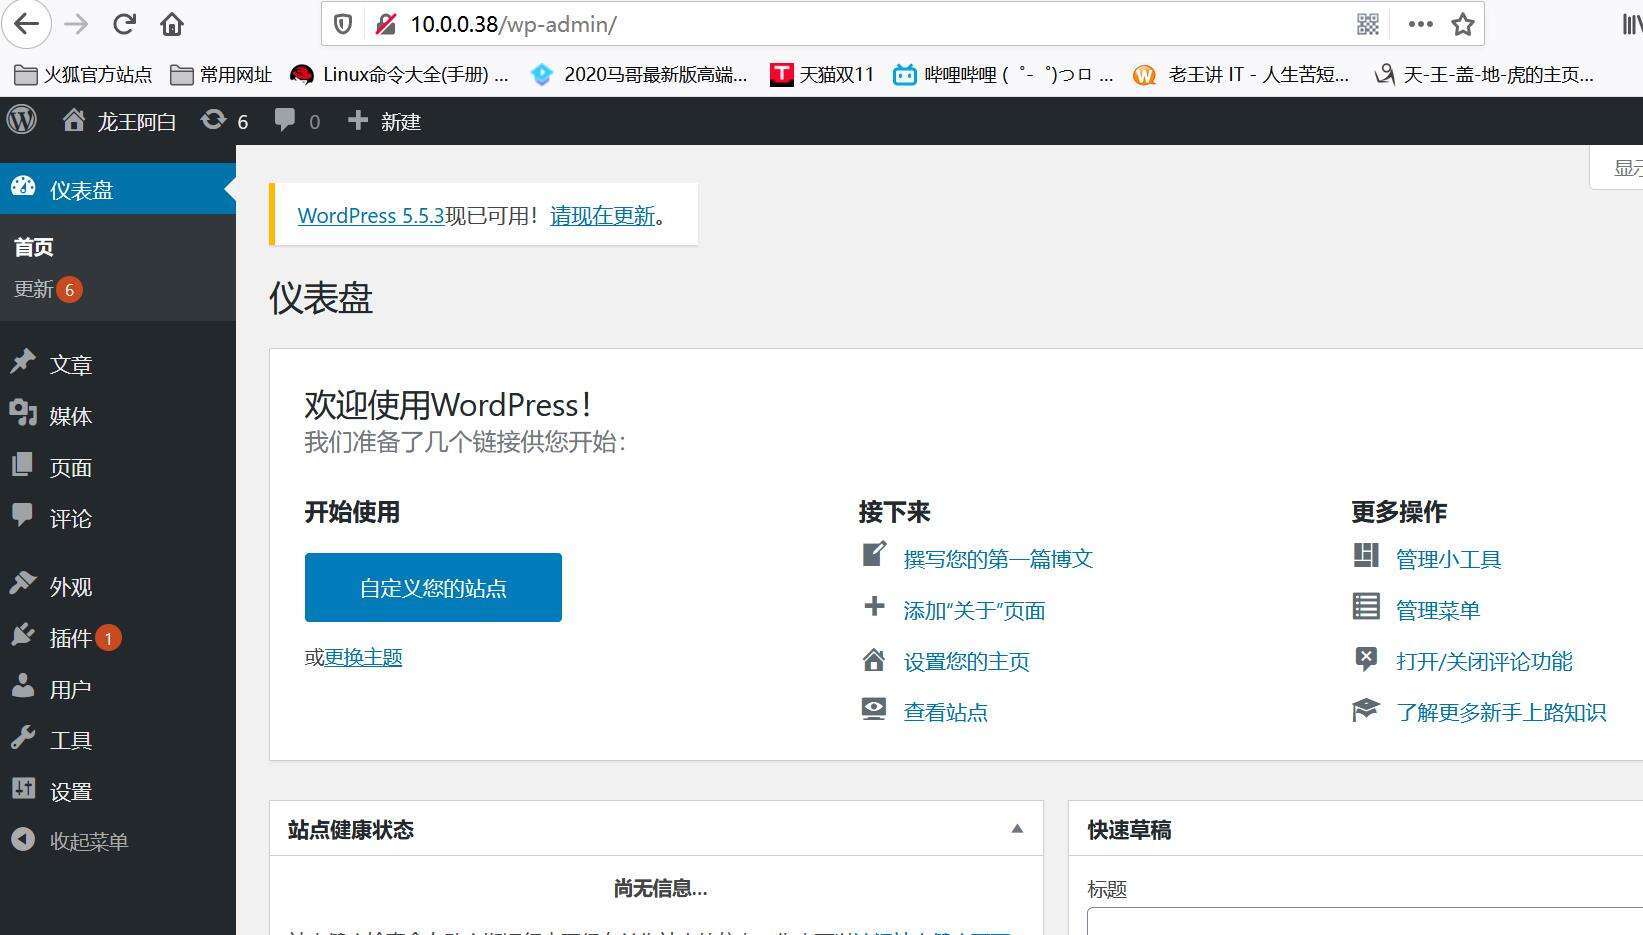The height and width of the screenshot is (935, 1643).
Task: Bookmark this page with the star icon
Action: tap(1463, 24)
